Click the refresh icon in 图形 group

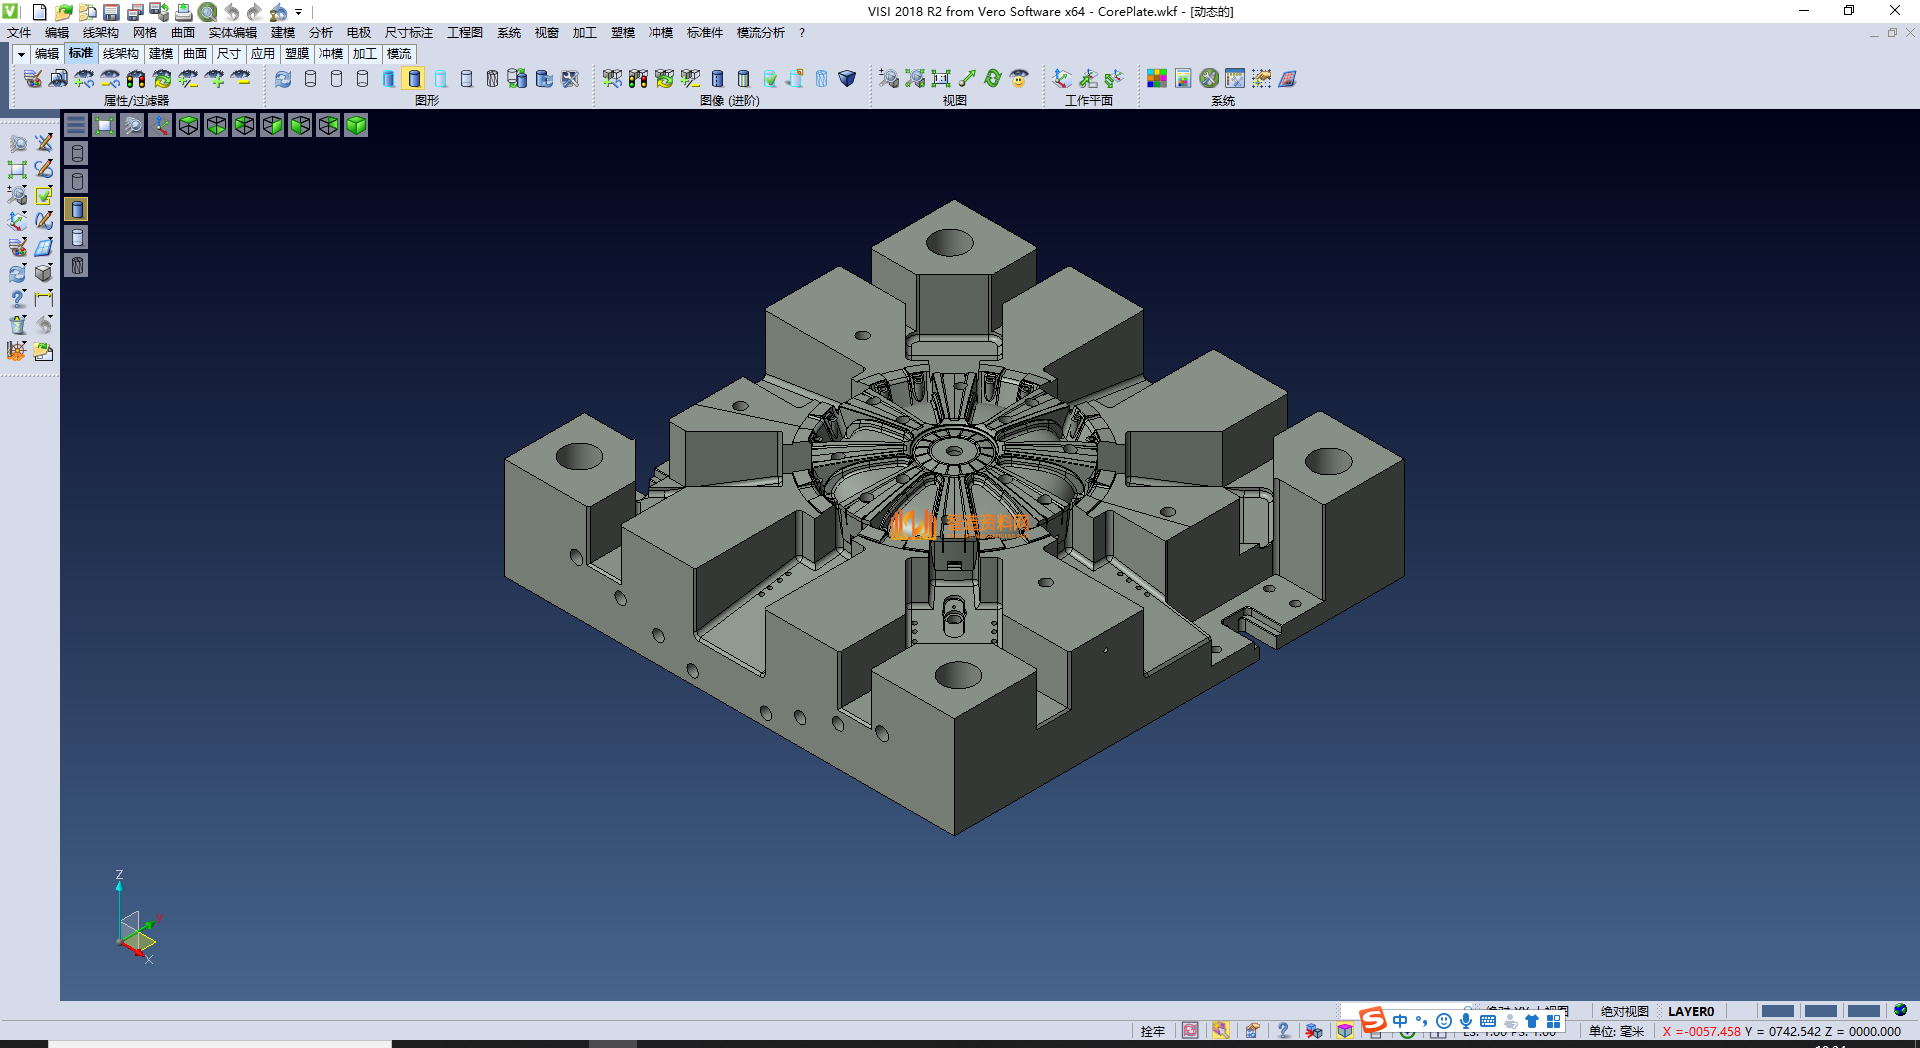[x=284, y=79]
